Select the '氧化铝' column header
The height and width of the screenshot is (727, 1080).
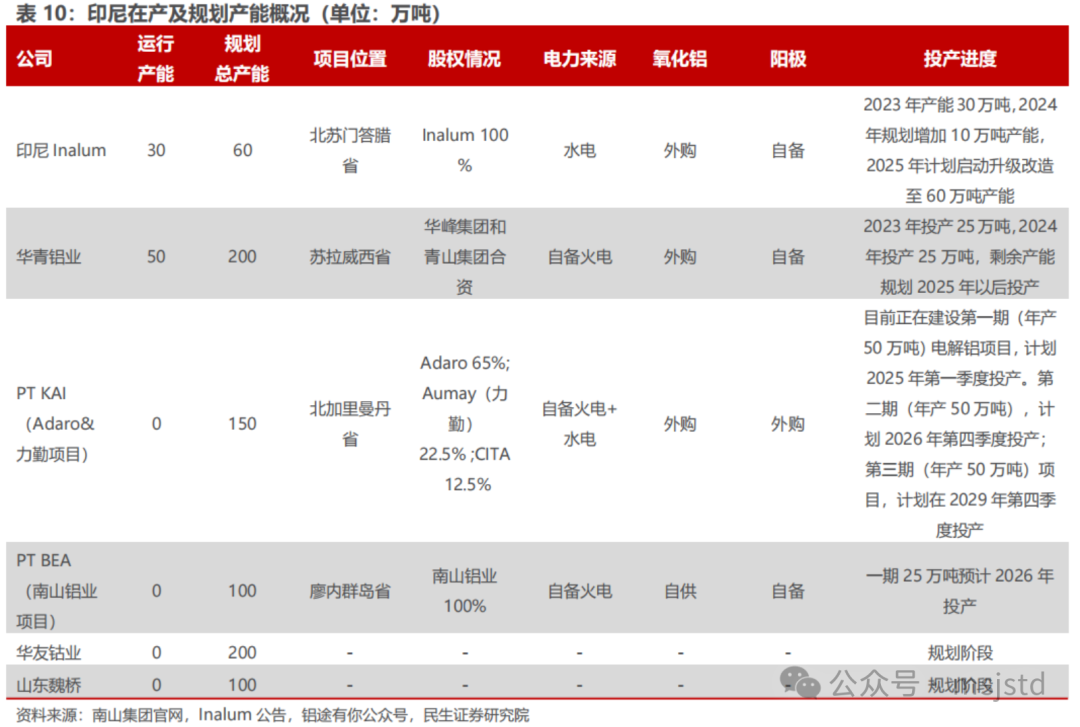[680, 59]
